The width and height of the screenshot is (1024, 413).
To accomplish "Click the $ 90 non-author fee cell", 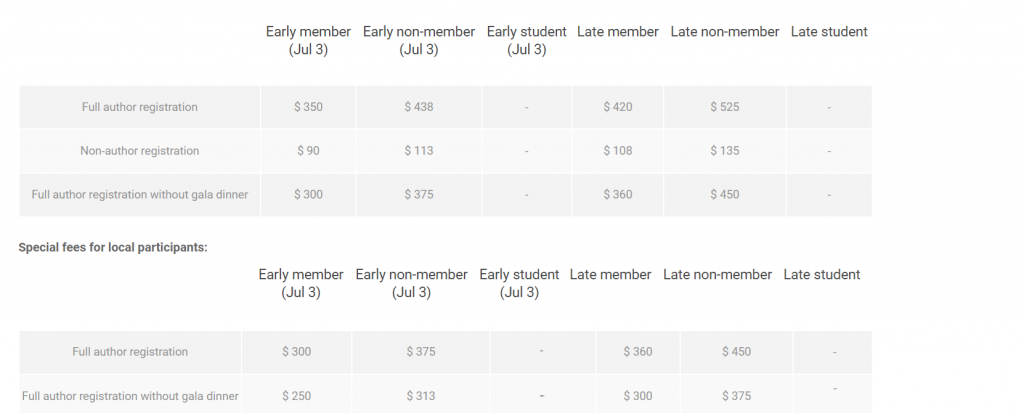I will pyautogui.click(x=308, y=151).
